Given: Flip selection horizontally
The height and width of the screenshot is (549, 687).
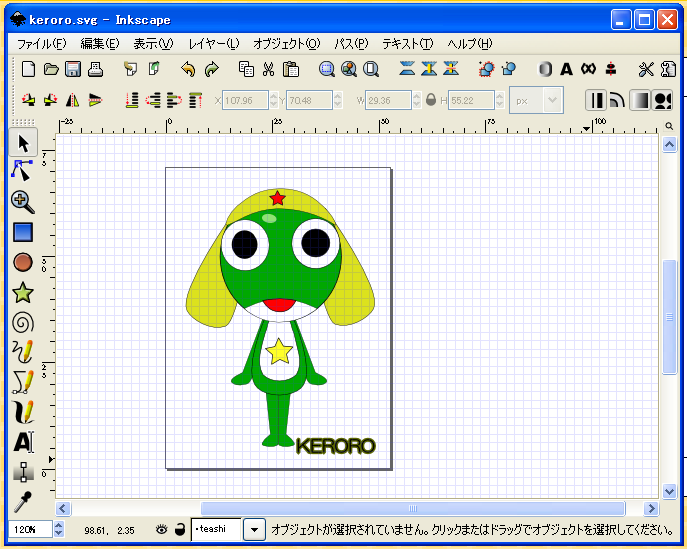Looking at the screenshot, I should coord(73,100).
